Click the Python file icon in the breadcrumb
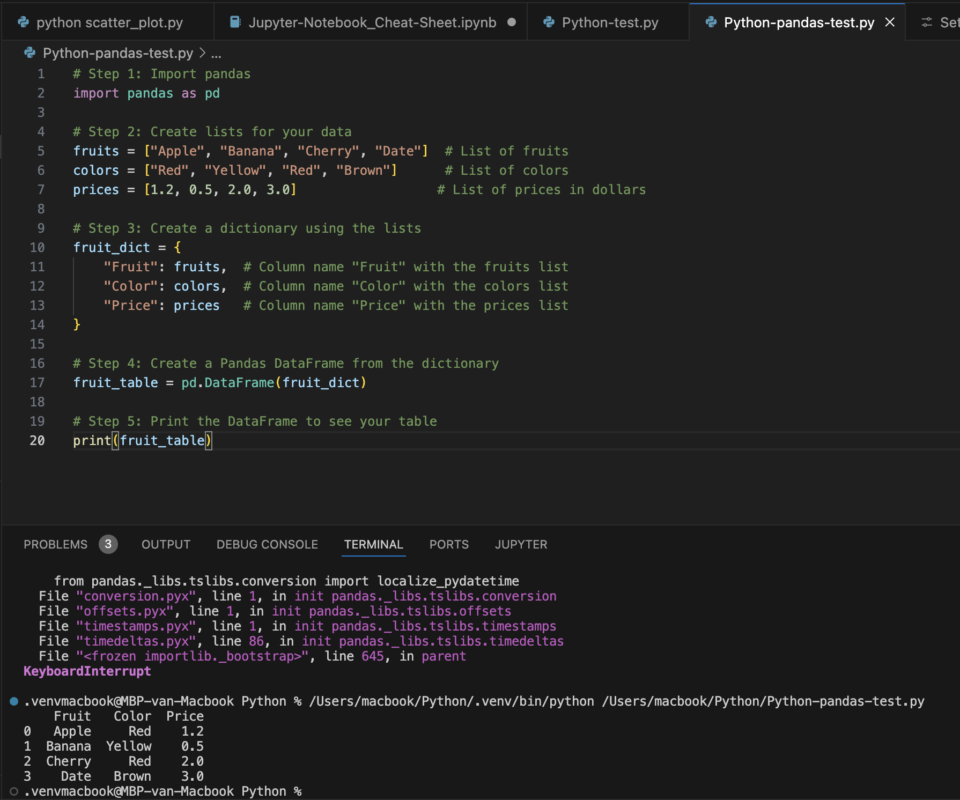 32,53
